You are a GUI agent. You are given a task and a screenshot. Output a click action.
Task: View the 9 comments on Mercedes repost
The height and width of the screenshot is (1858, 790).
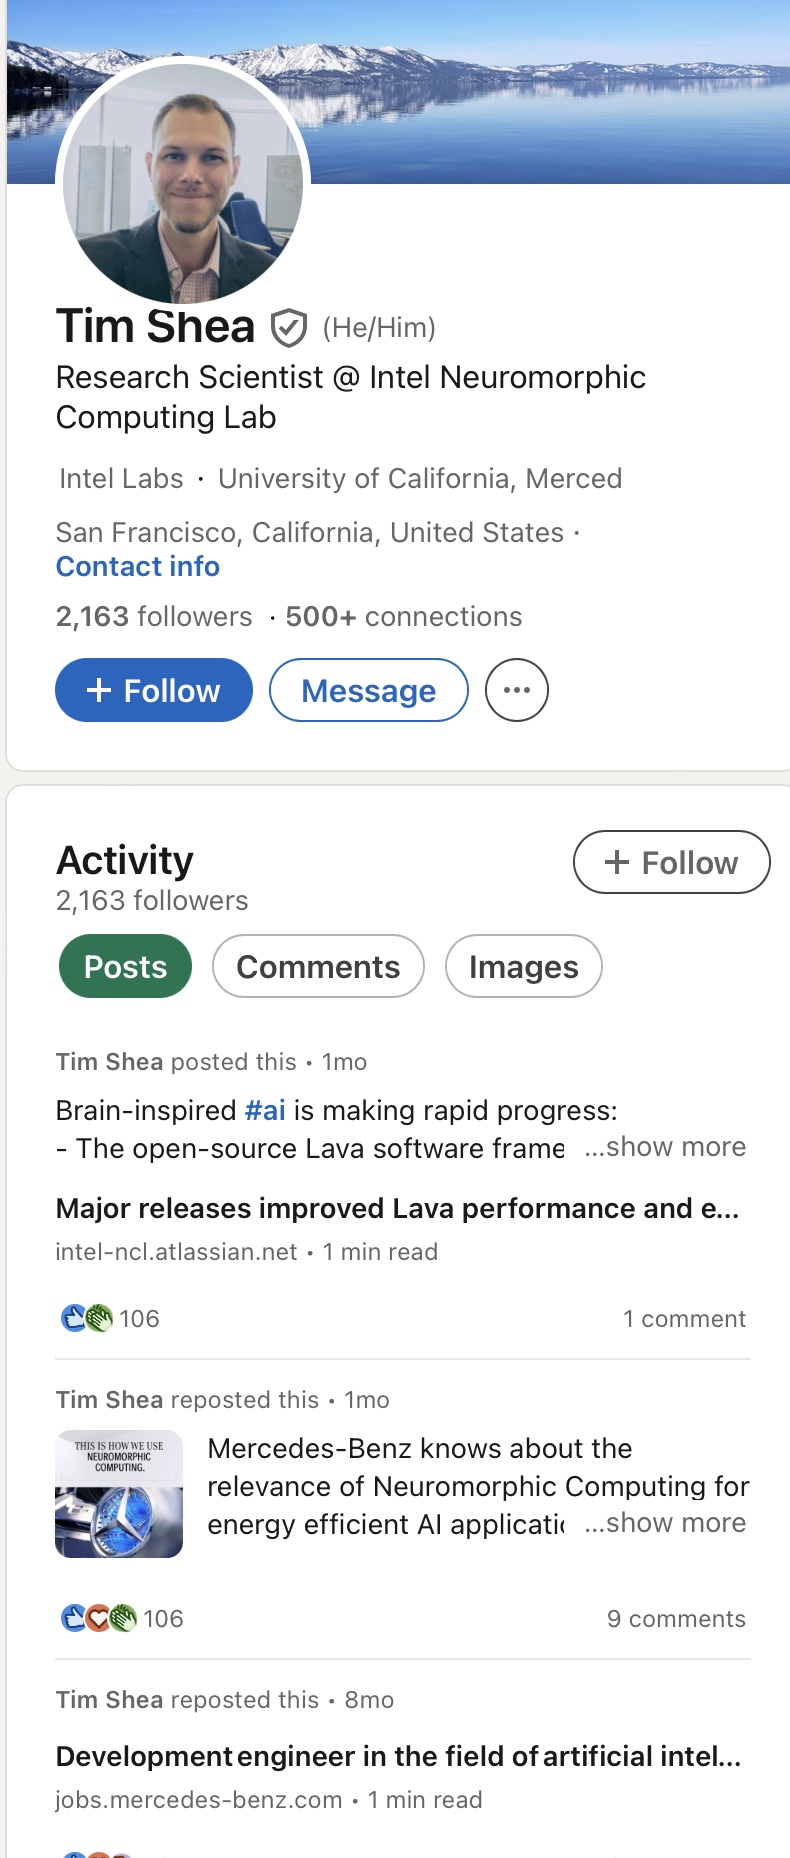(676, 1619)
